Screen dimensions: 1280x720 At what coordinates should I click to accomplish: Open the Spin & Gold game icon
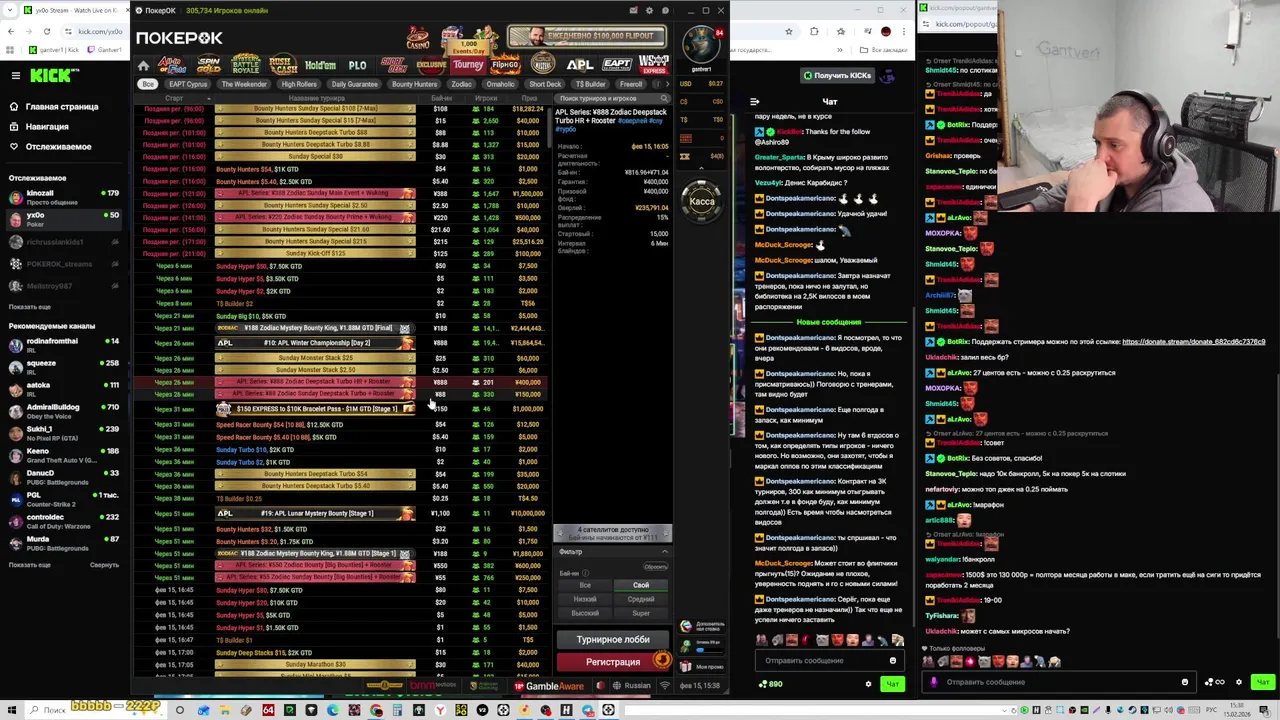[208, 65]
